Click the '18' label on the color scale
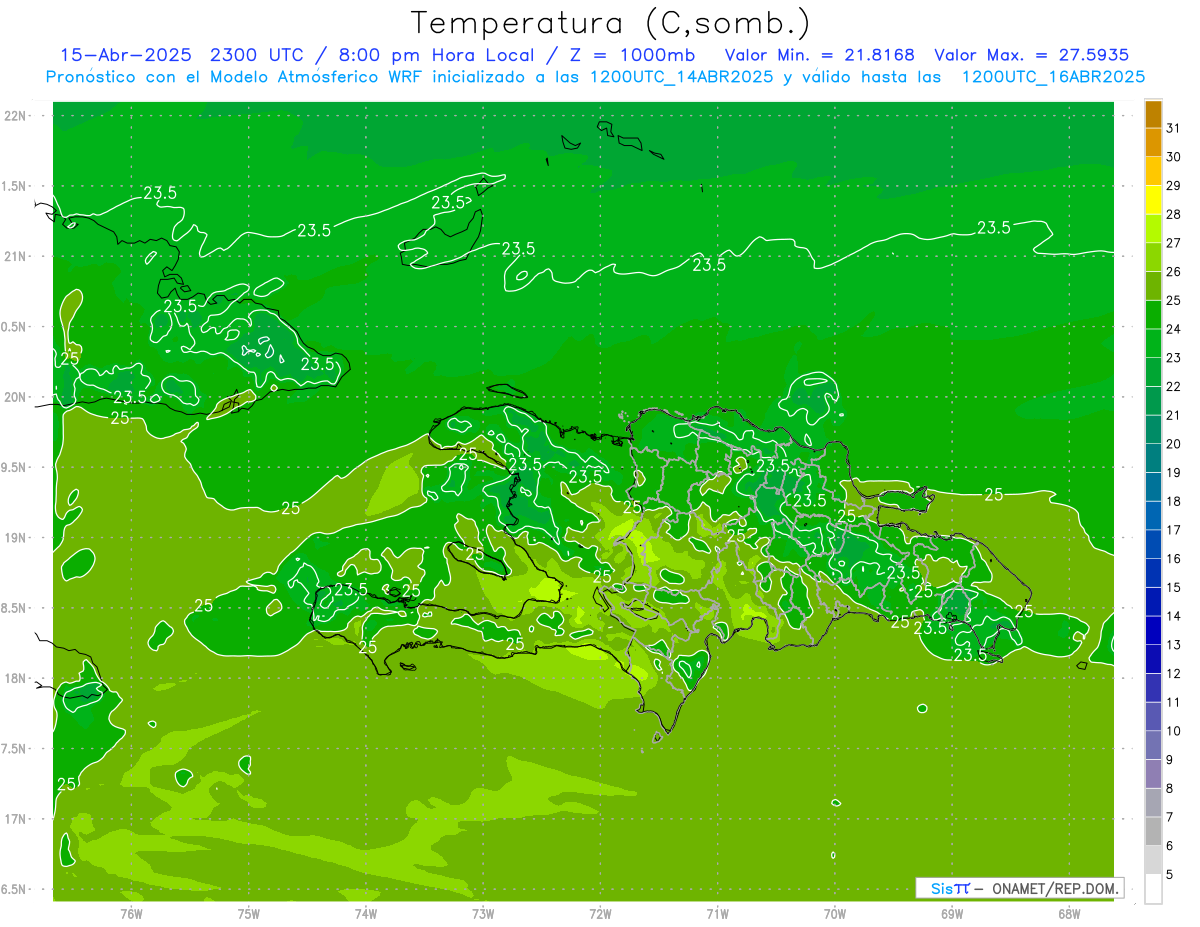This screenshot has height=927, width=1200. click(1173, 501)
